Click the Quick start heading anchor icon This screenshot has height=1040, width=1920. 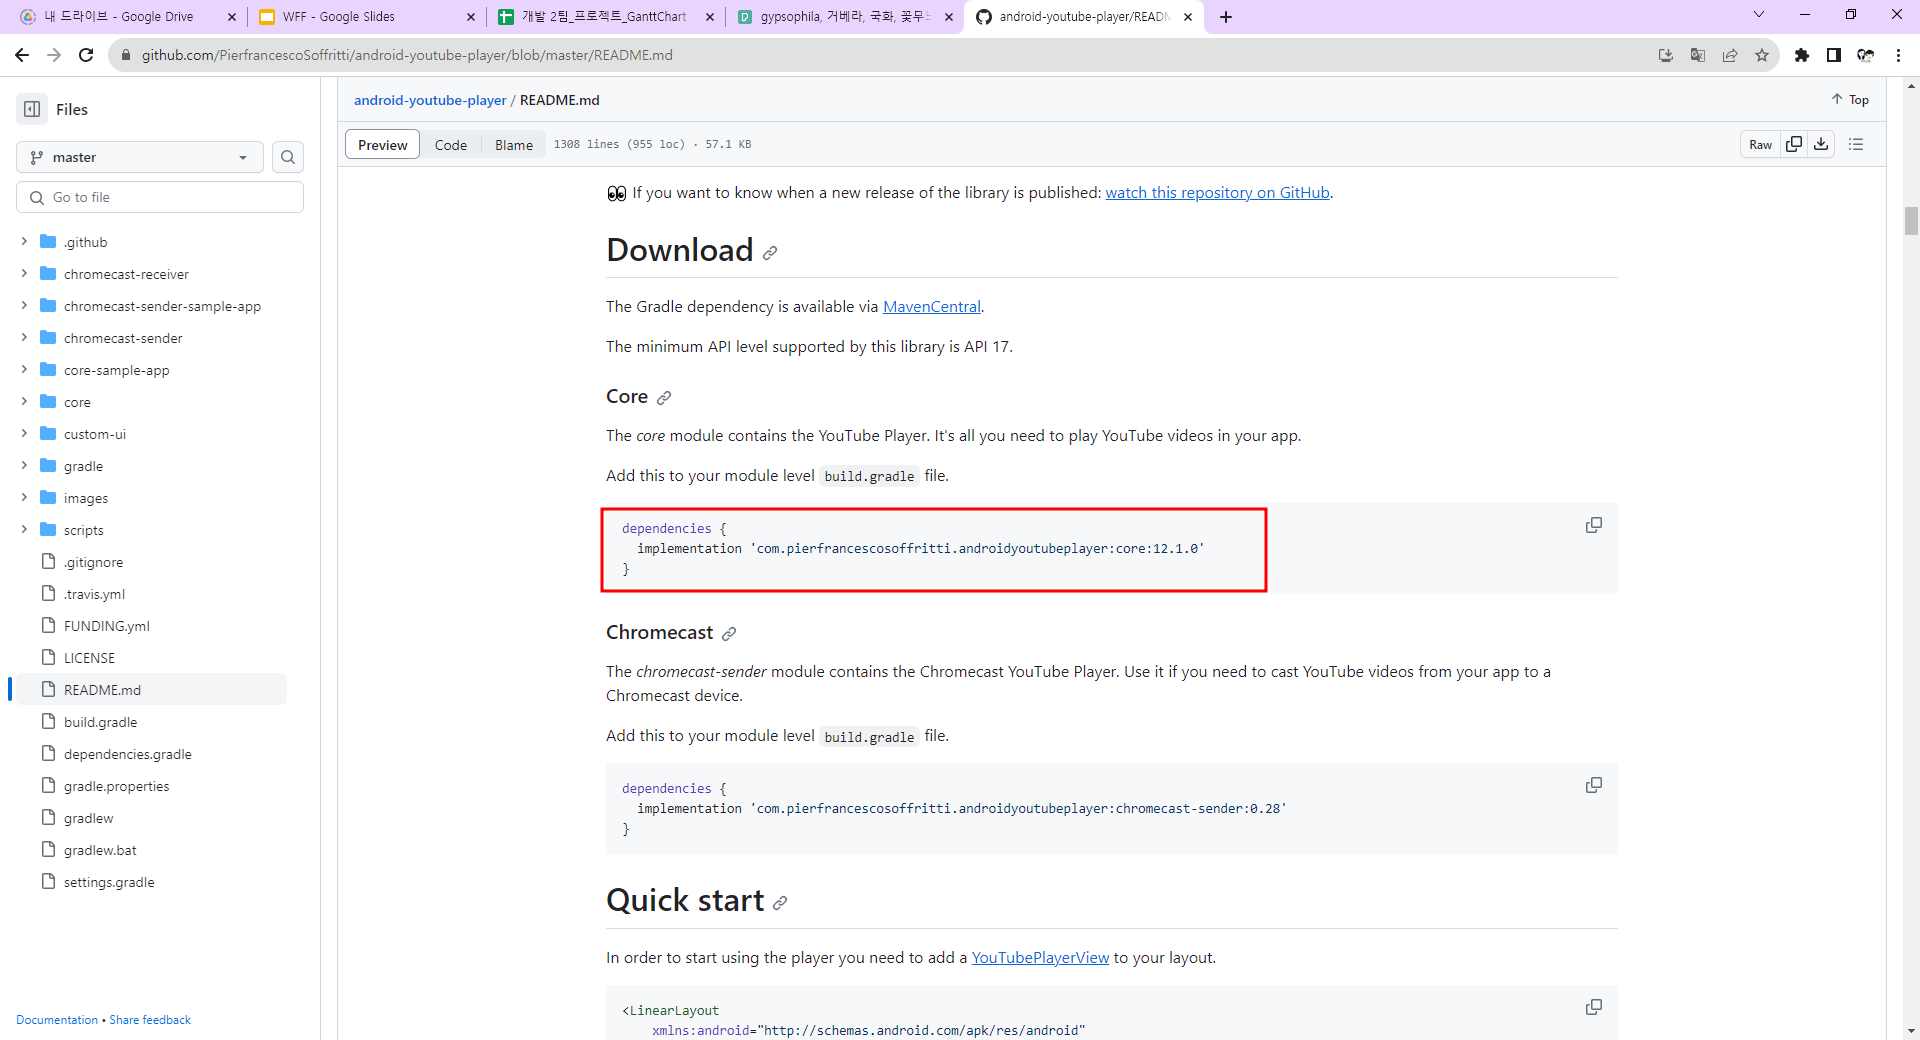click(x=780, y=903)
